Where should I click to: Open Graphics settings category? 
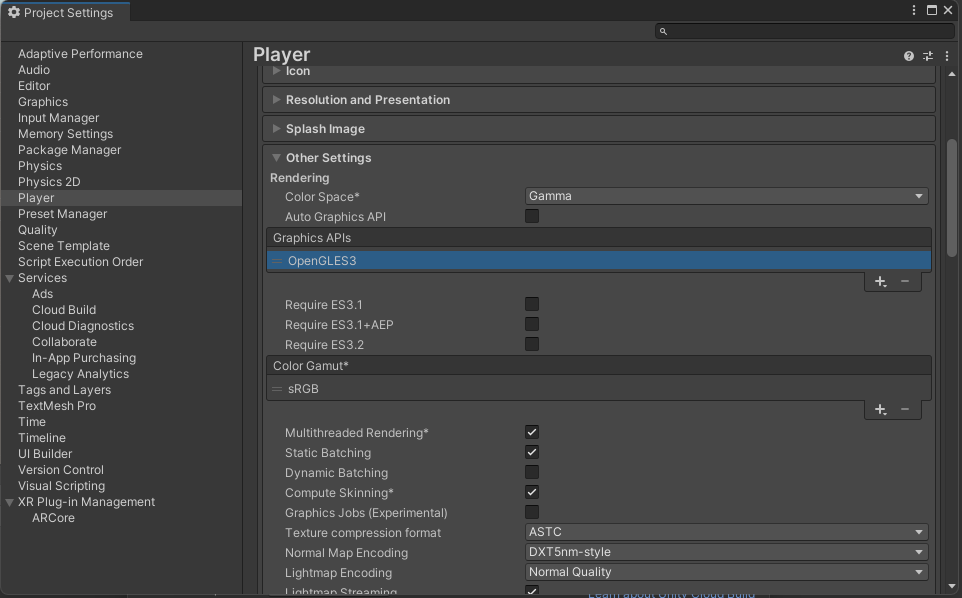point(43,102)
